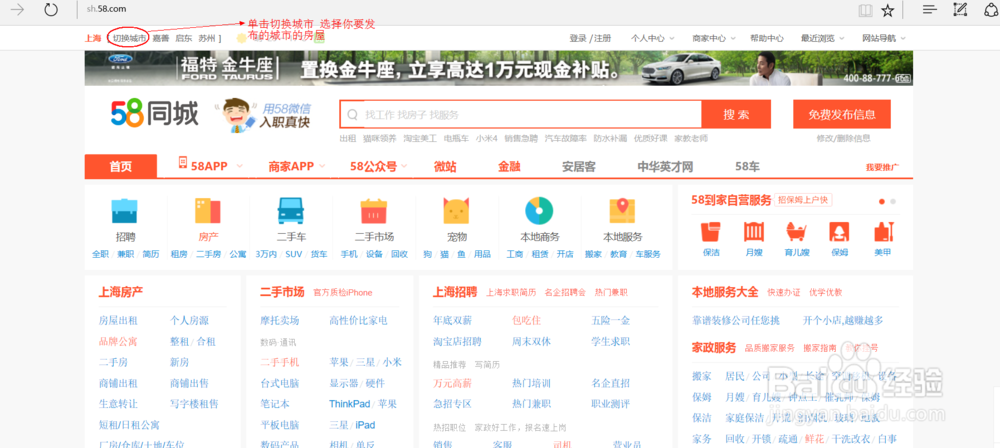The image size is (1000, 448).
Task: Open the 房屋出租 link
Action: coord(118,320)
